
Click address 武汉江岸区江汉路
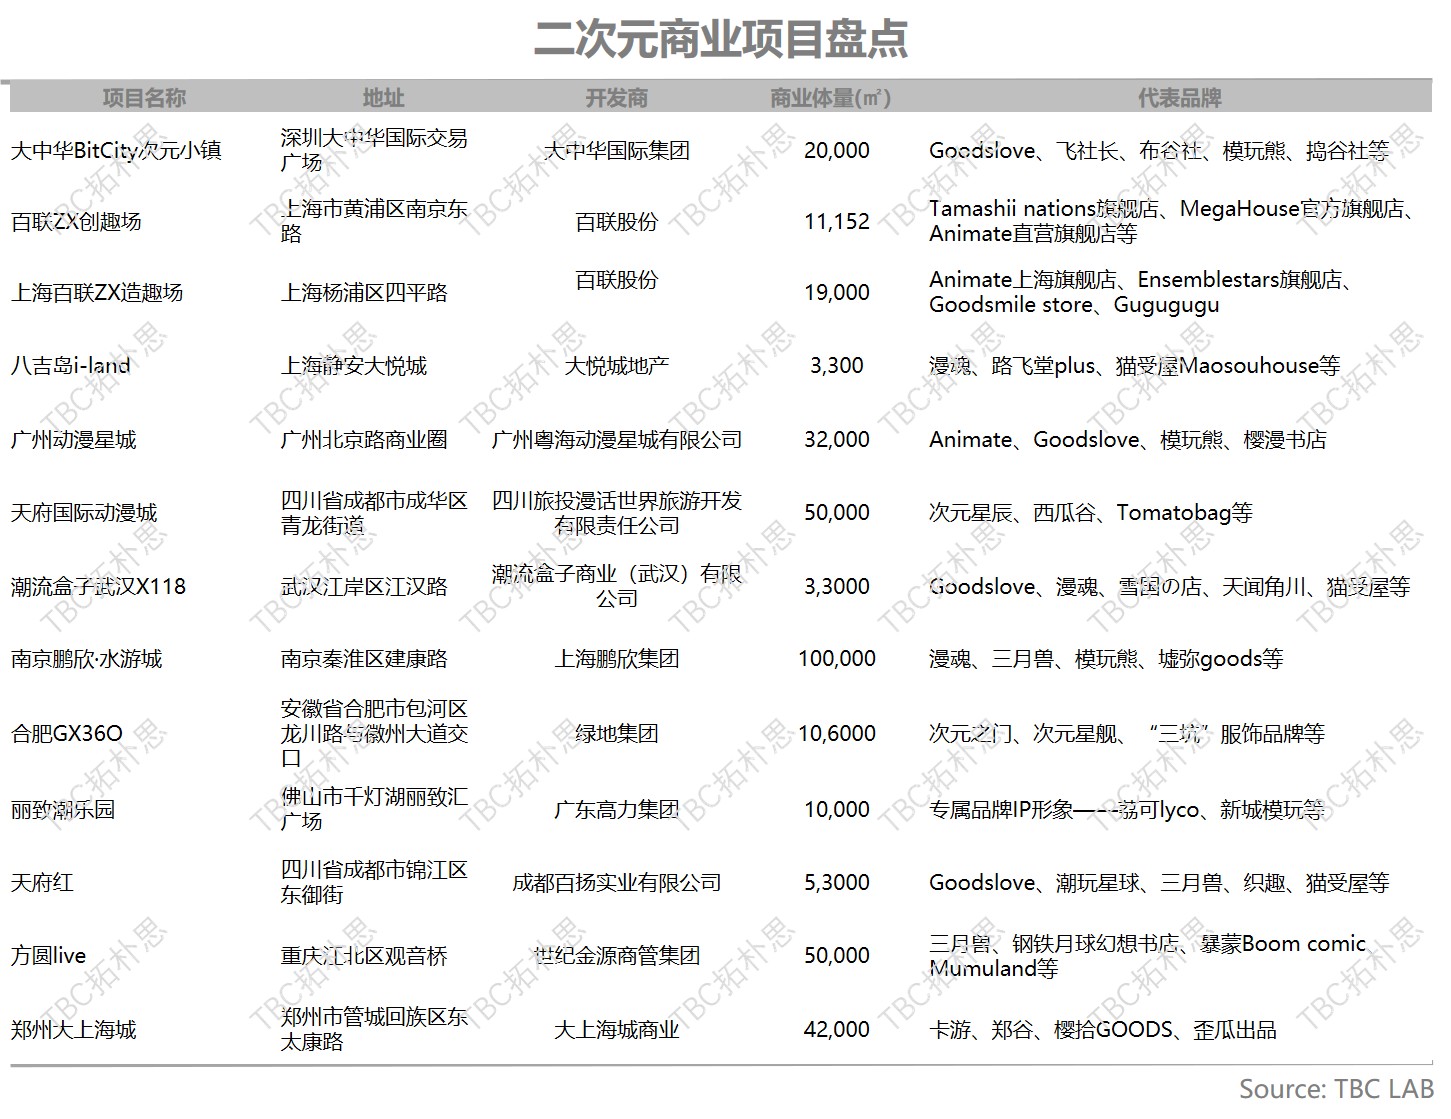click(x=364, y=587)
